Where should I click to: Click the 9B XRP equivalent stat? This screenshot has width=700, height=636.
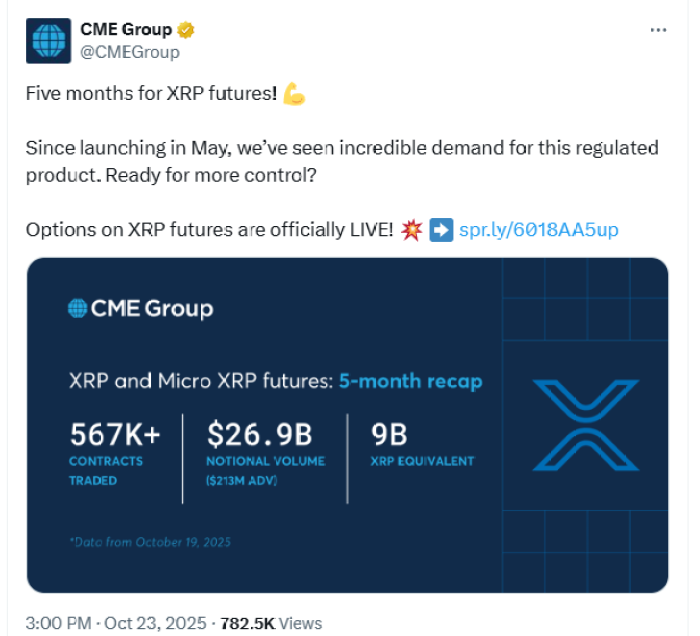pos(387,434)
